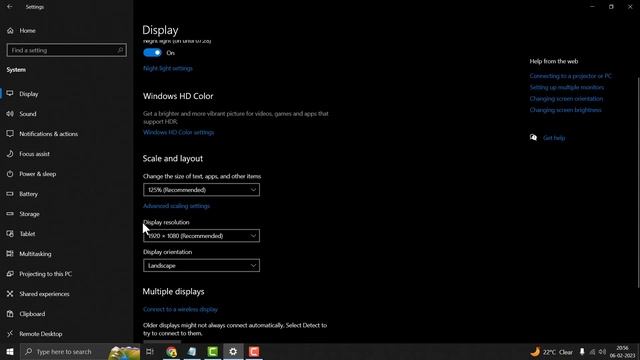Open Changing screen orientation help link
The width and height of the screenshot is (640, 360).
[x=566, y=99]
